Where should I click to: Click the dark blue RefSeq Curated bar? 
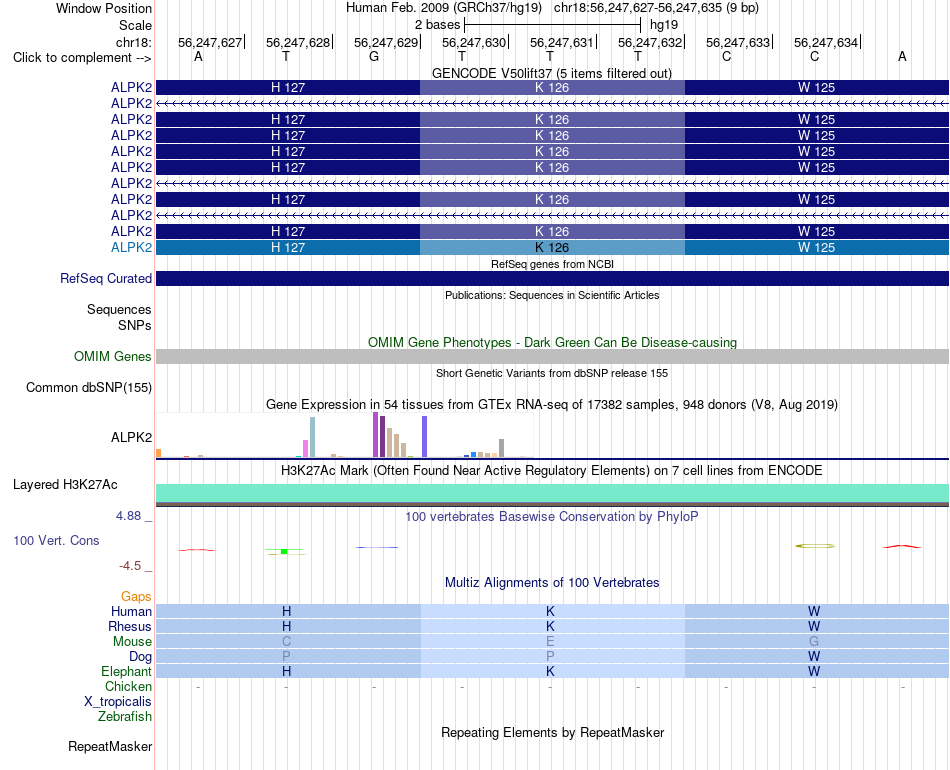552,279
